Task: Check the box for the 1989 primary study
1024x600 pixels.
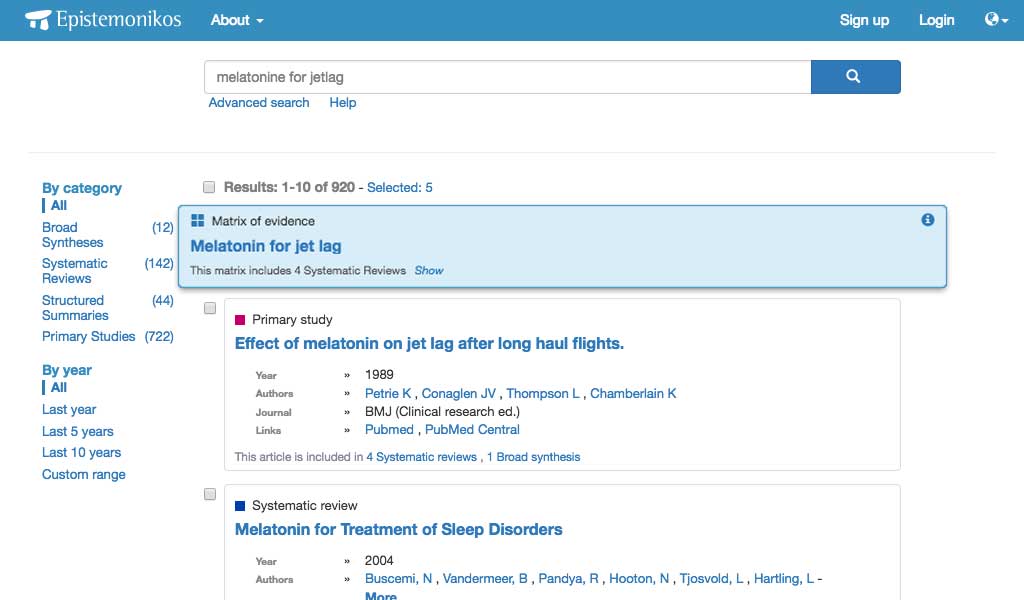Action: tap(210, 309)
